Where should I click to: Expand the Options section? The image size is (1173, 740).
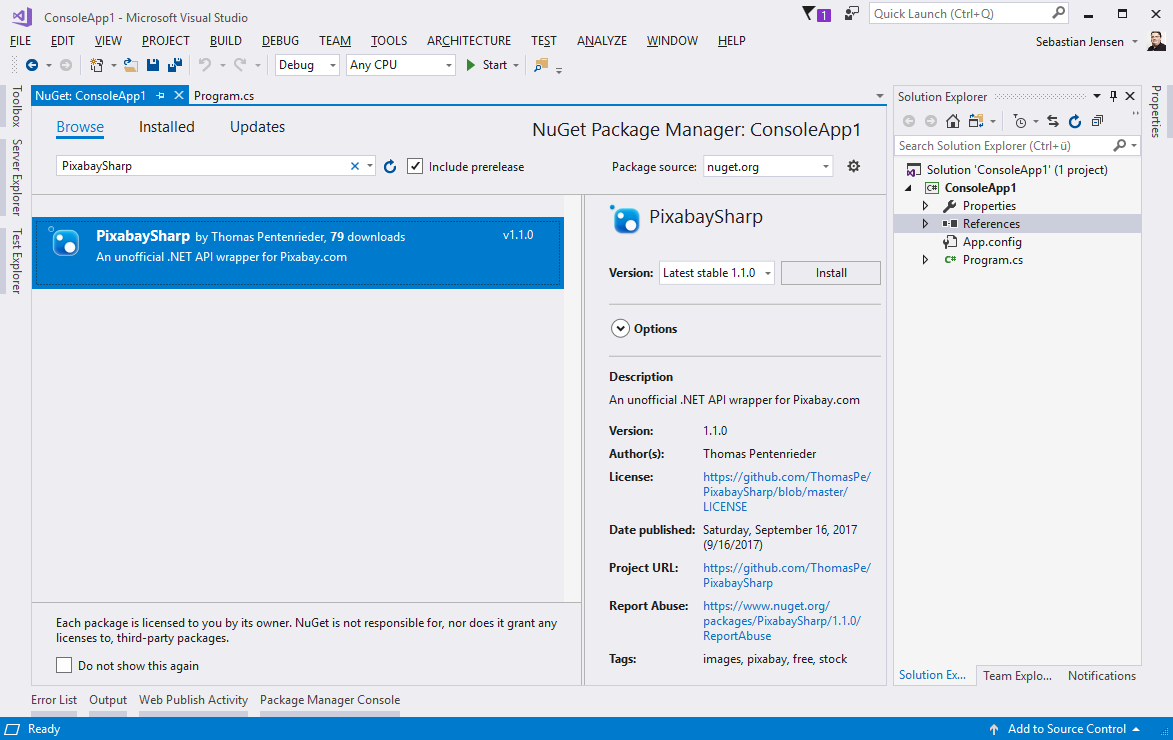[620, 328]
